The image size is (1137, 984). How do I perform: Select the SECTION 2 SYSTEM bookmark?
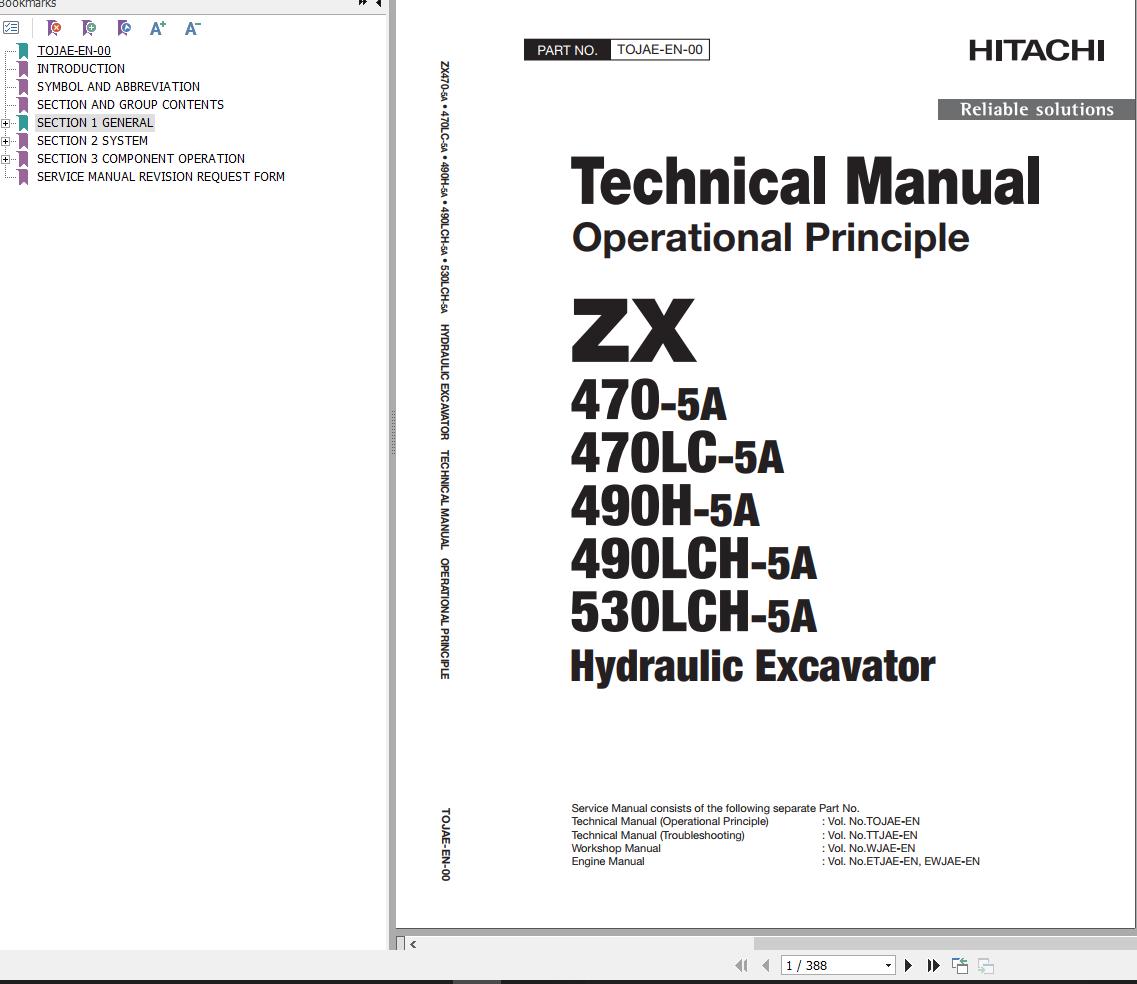tap(92, 141)
